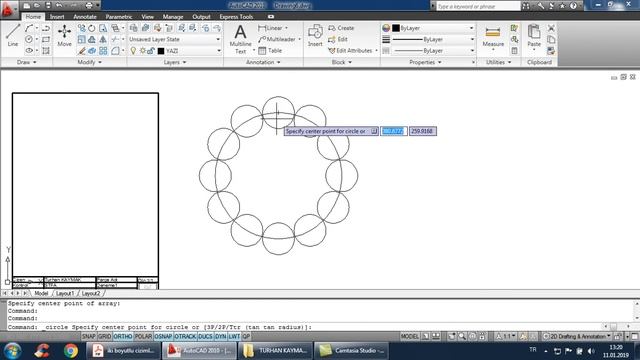
Task: Click the Multiline Text tool
Action: pyautogui.click(x=240, y=39)
